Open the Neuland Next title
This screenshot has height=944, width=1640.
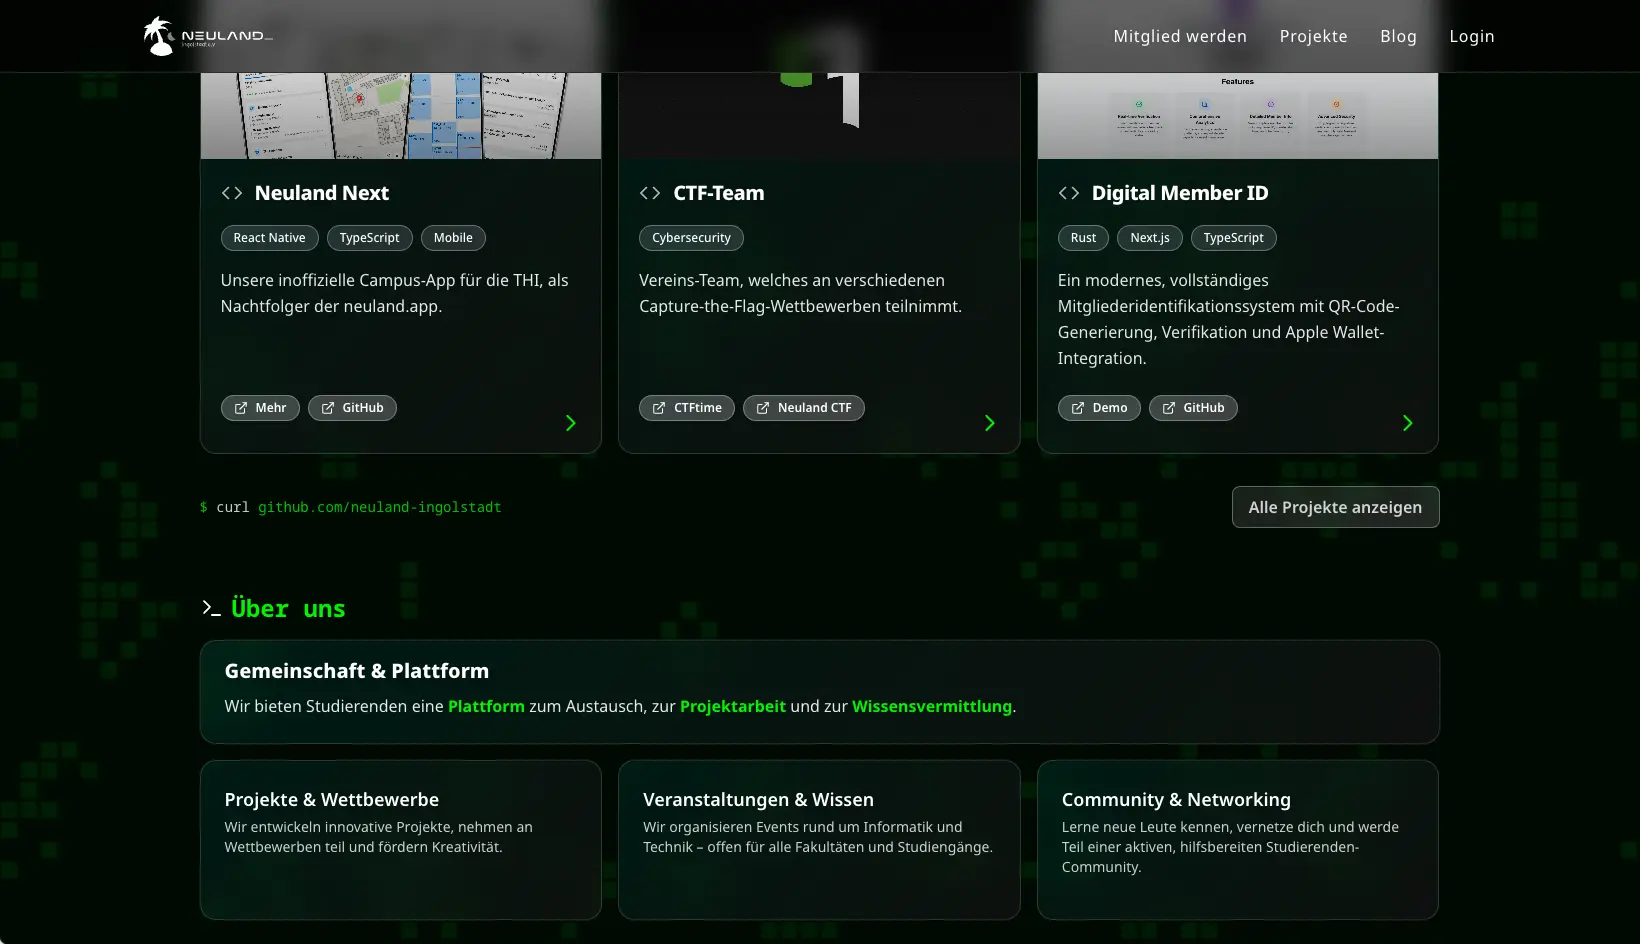tap(322, 193)
